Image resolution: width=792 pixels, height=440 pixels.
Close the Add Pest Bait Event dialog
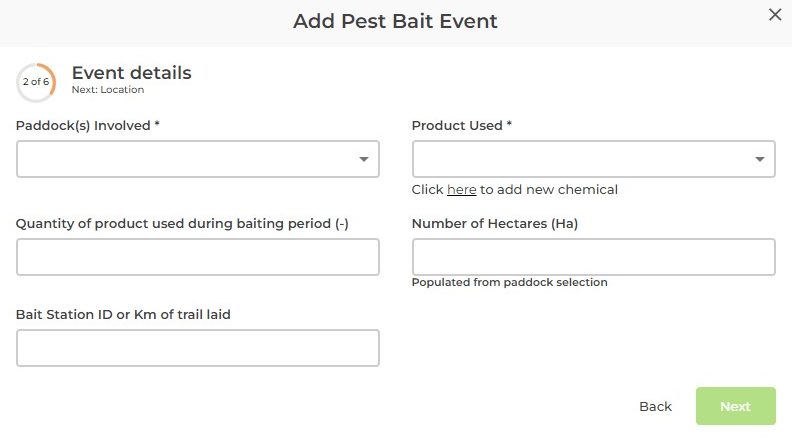click(774, 15)
